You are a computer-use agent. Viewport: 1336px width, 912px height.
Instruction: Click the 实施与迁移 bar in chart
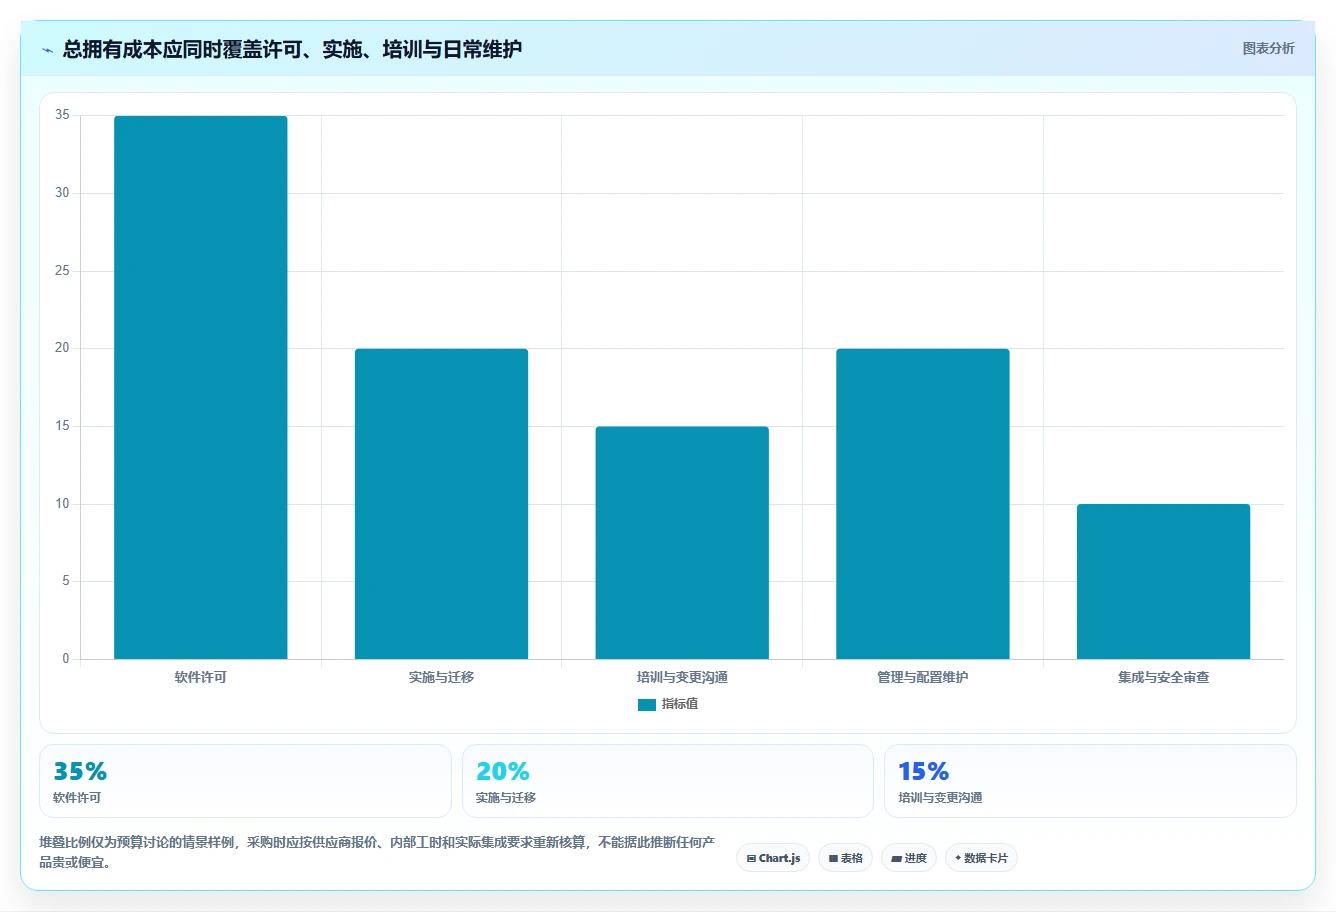[x=441, y=504]
